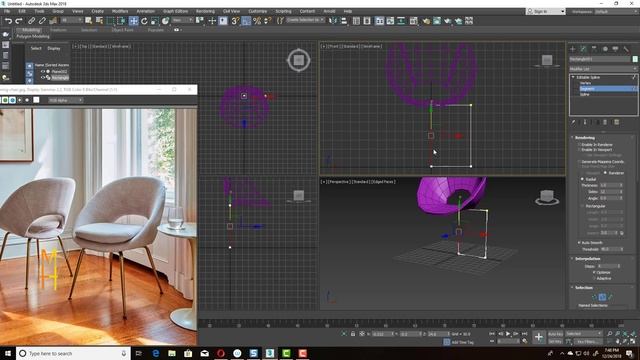This screenshot has height=360, width=640.
Task: Toggle visibility eye of Plane002 in Scene Explorer
Action: tap(43, 71)
